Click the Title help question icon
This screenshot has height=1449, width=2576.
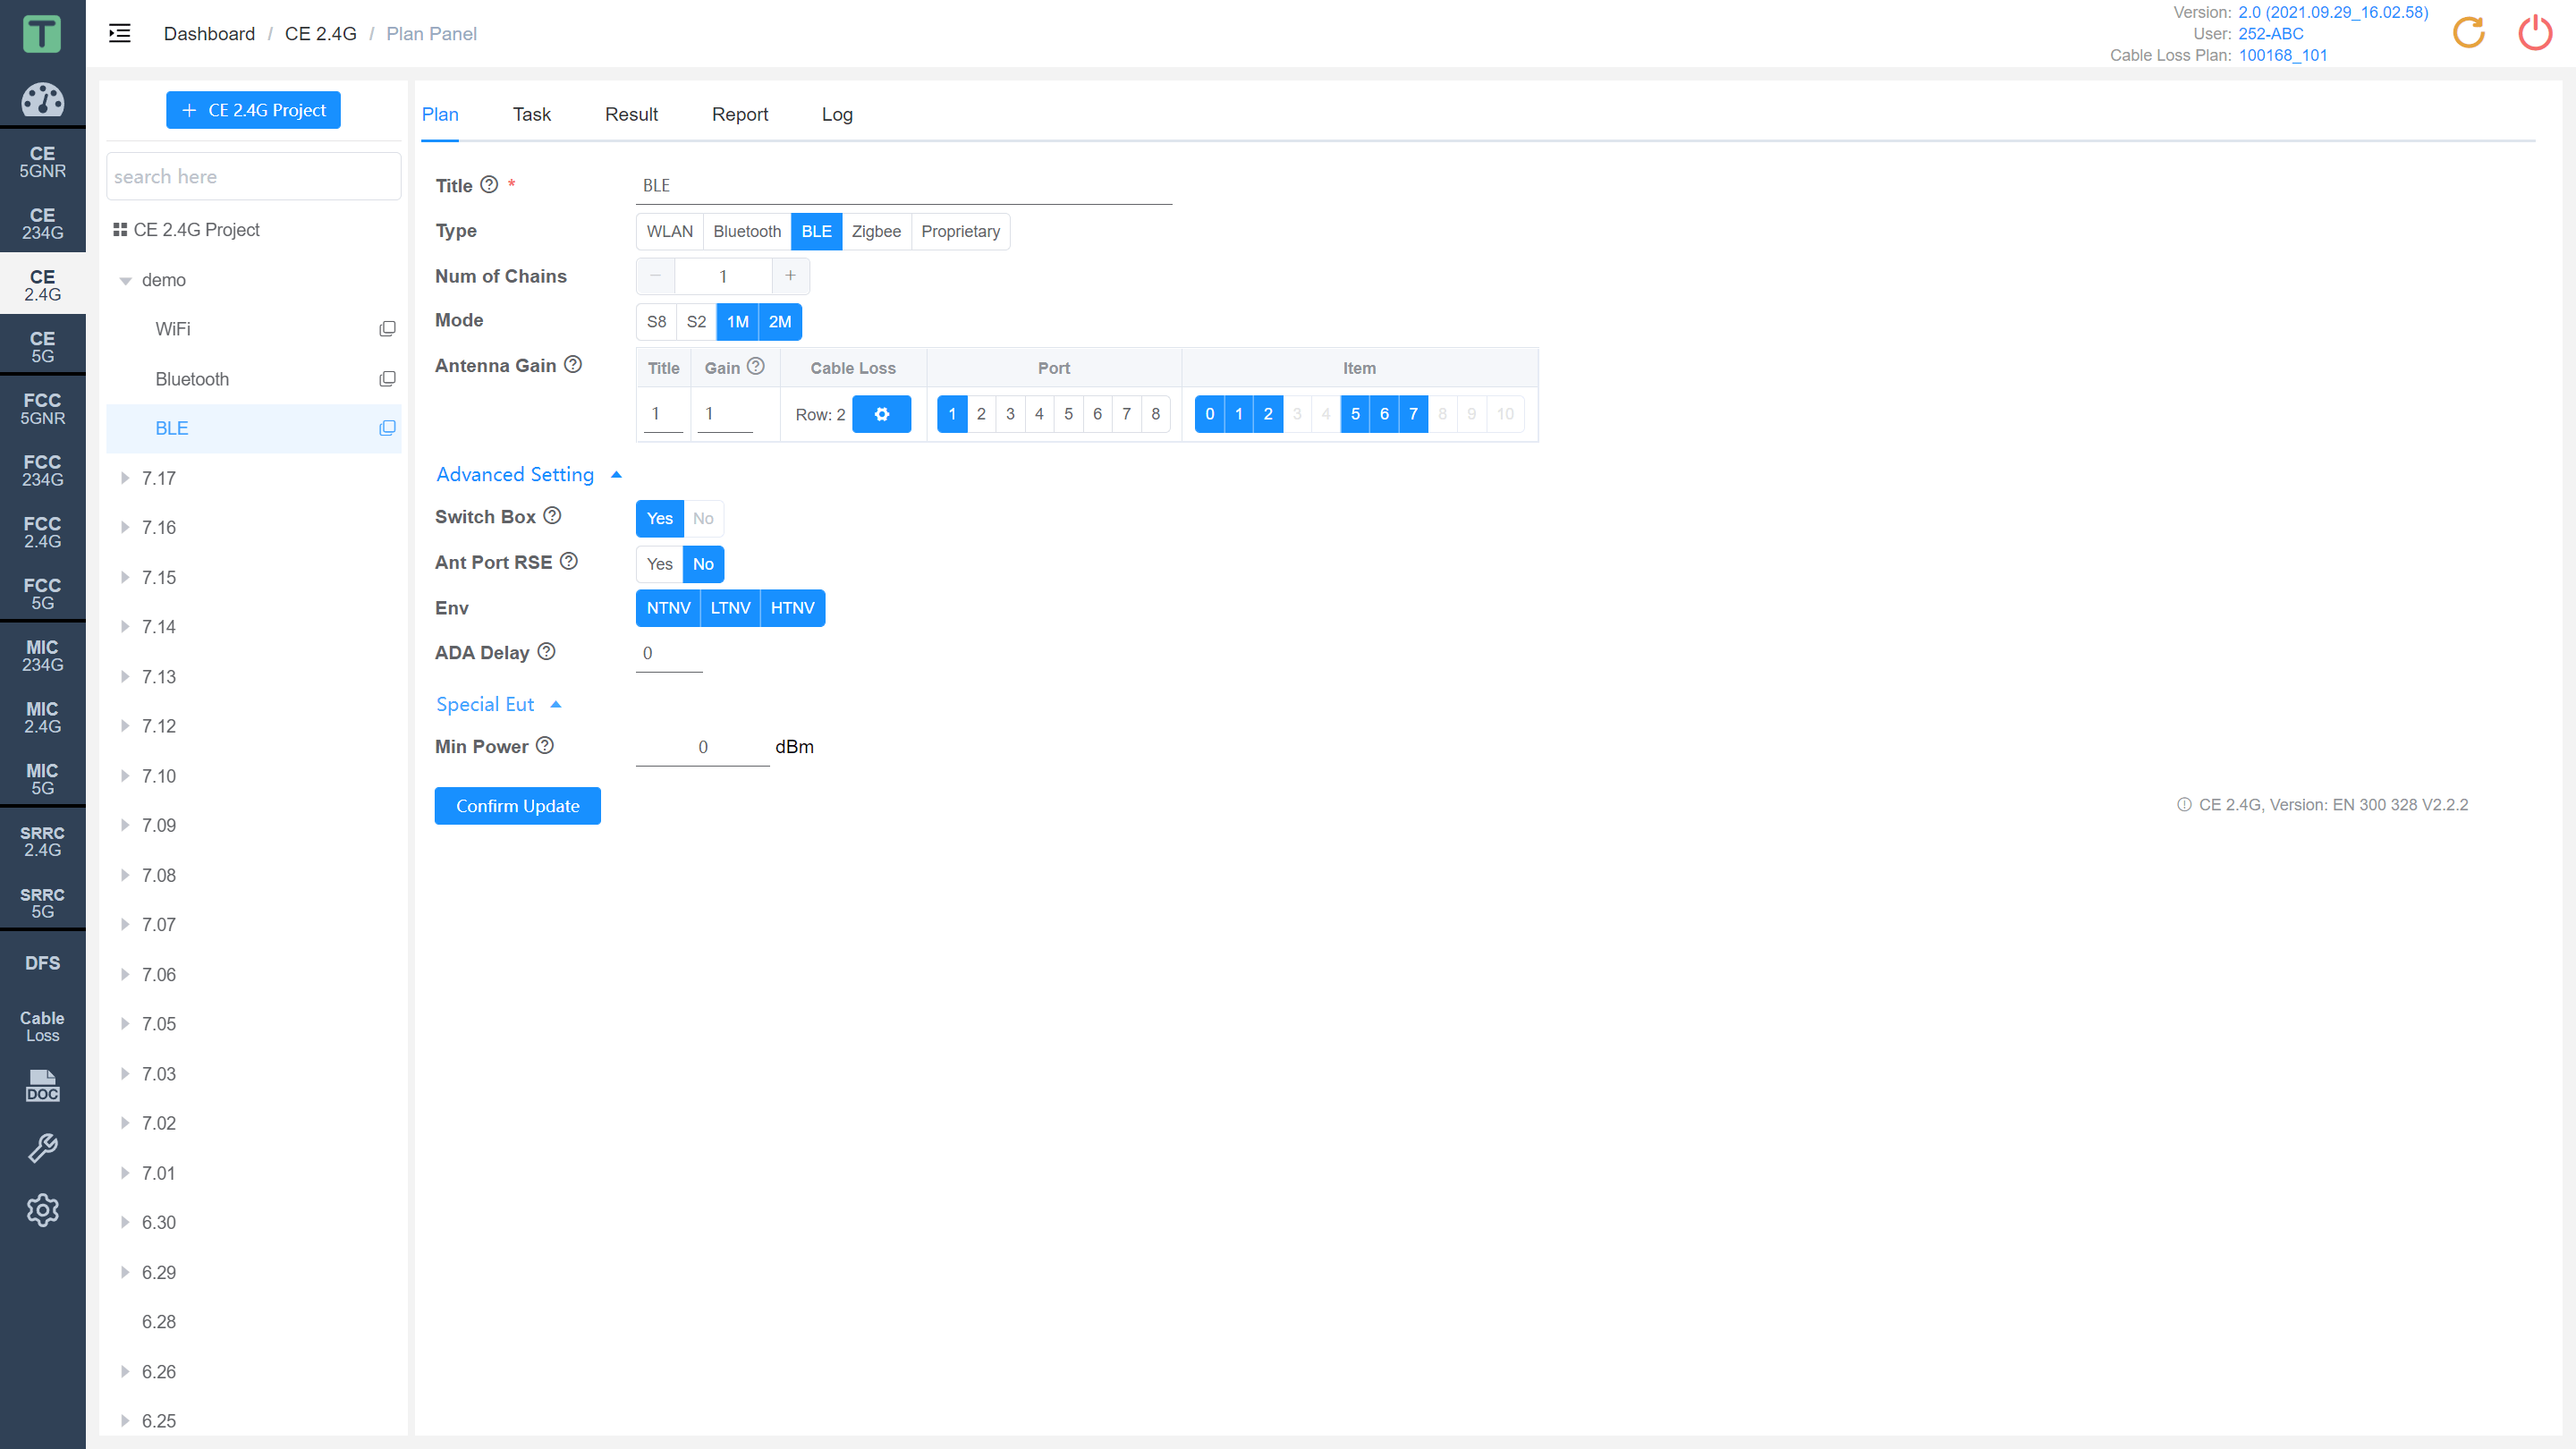[x=489, y=185]
